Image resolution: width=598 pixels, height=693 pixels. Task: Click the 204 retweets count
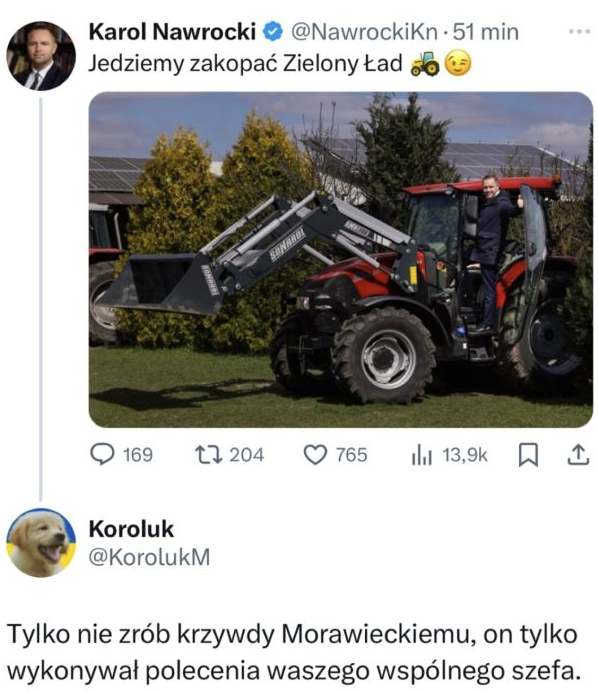tap(247, 455)
